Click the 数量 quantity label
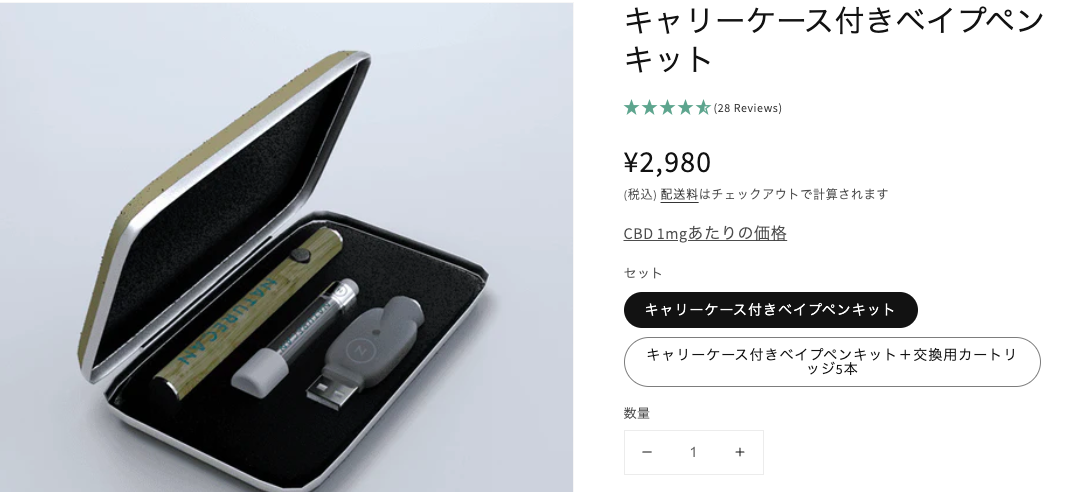 point(637,413)
